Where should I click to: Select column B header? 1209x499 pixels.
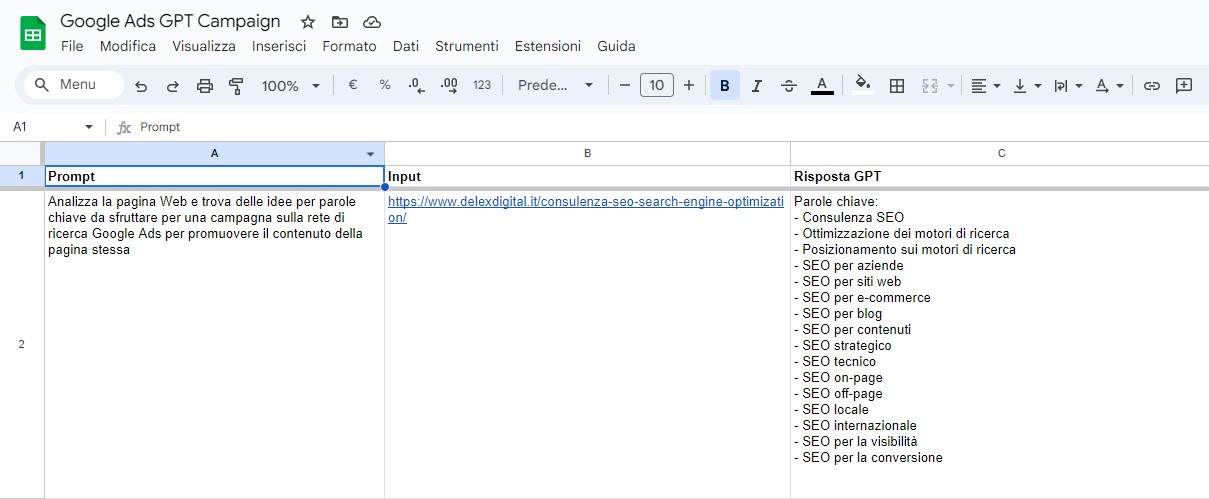point(587,153)
